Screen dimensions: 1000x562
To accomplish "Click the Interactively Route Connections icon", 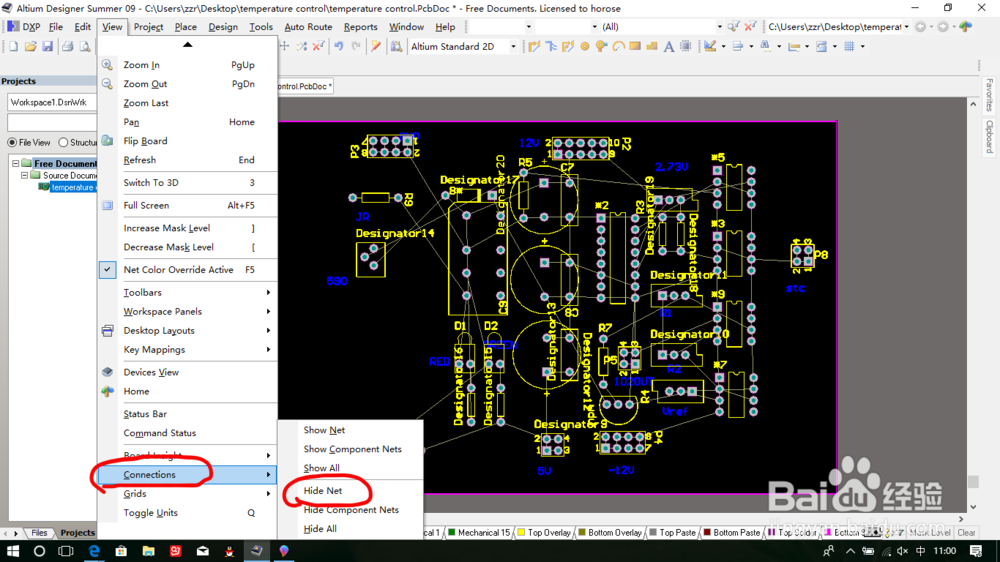I will pos(534,47).
